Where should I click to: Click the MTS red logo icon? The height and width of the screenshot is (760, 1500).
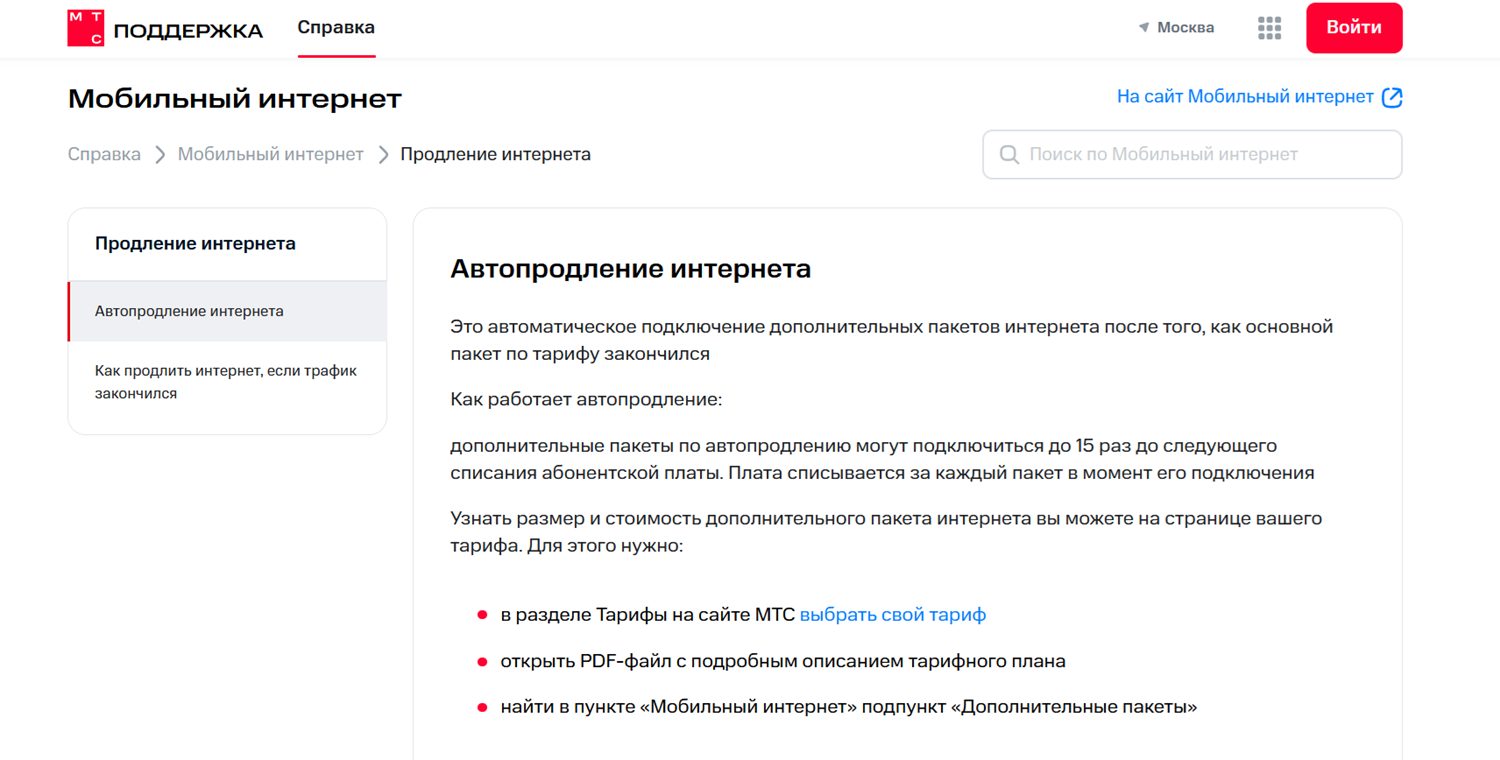pyautogui.click(x=85, y=28)
